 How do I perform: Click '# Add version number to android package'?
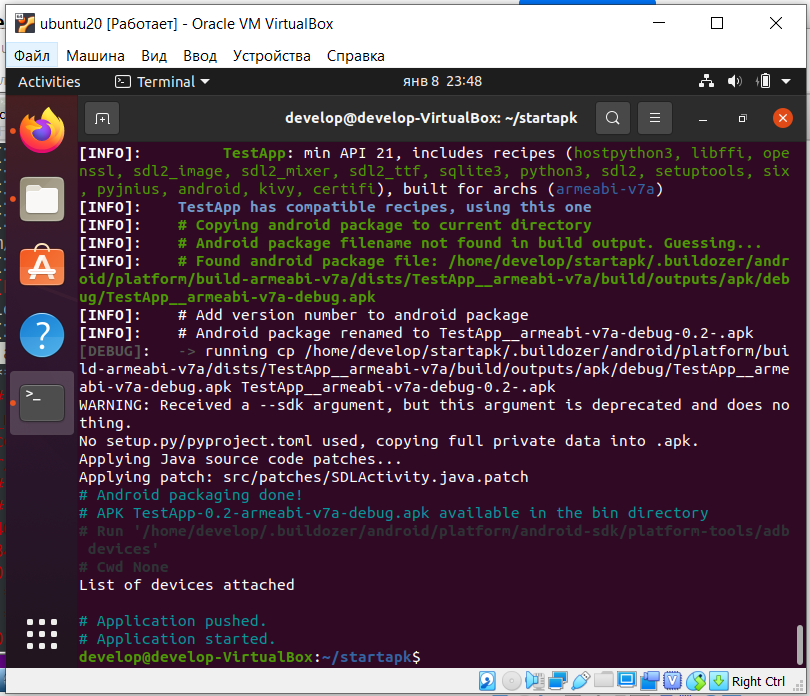(x=353, y=315)
